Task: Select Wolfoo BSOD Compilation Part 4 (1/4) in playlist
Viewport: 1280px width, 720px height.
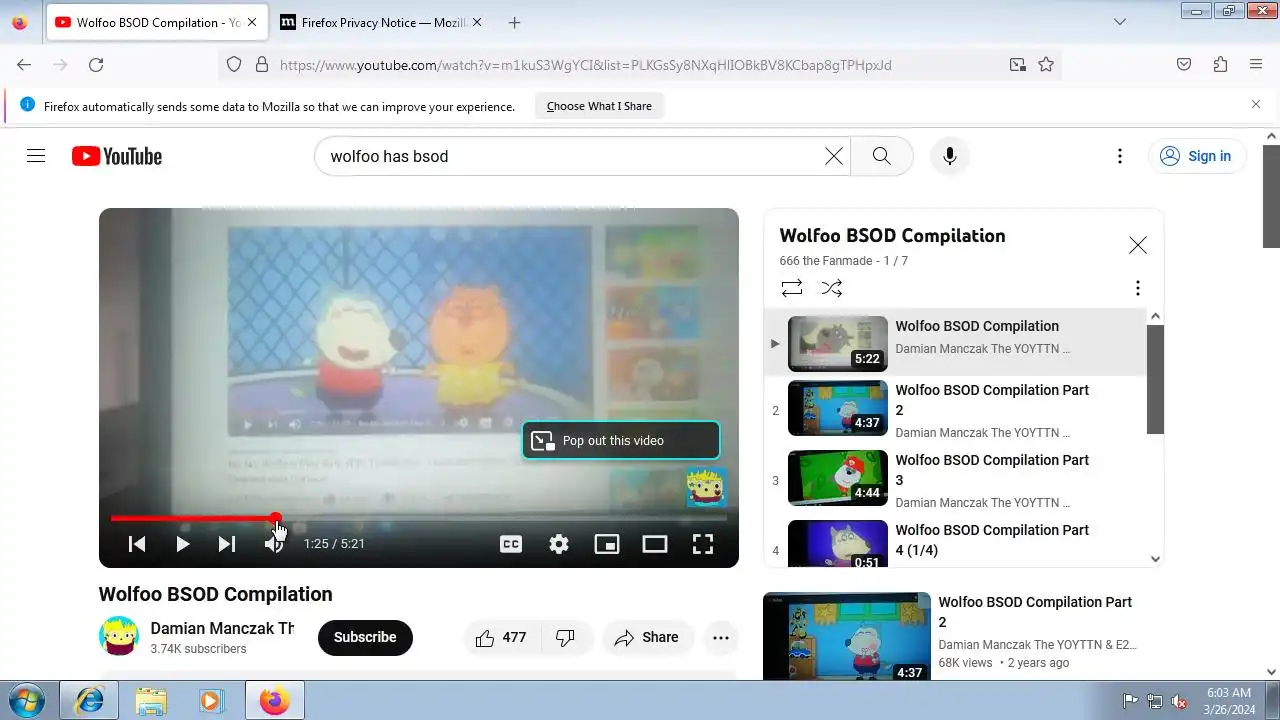Action: (956, 543)
